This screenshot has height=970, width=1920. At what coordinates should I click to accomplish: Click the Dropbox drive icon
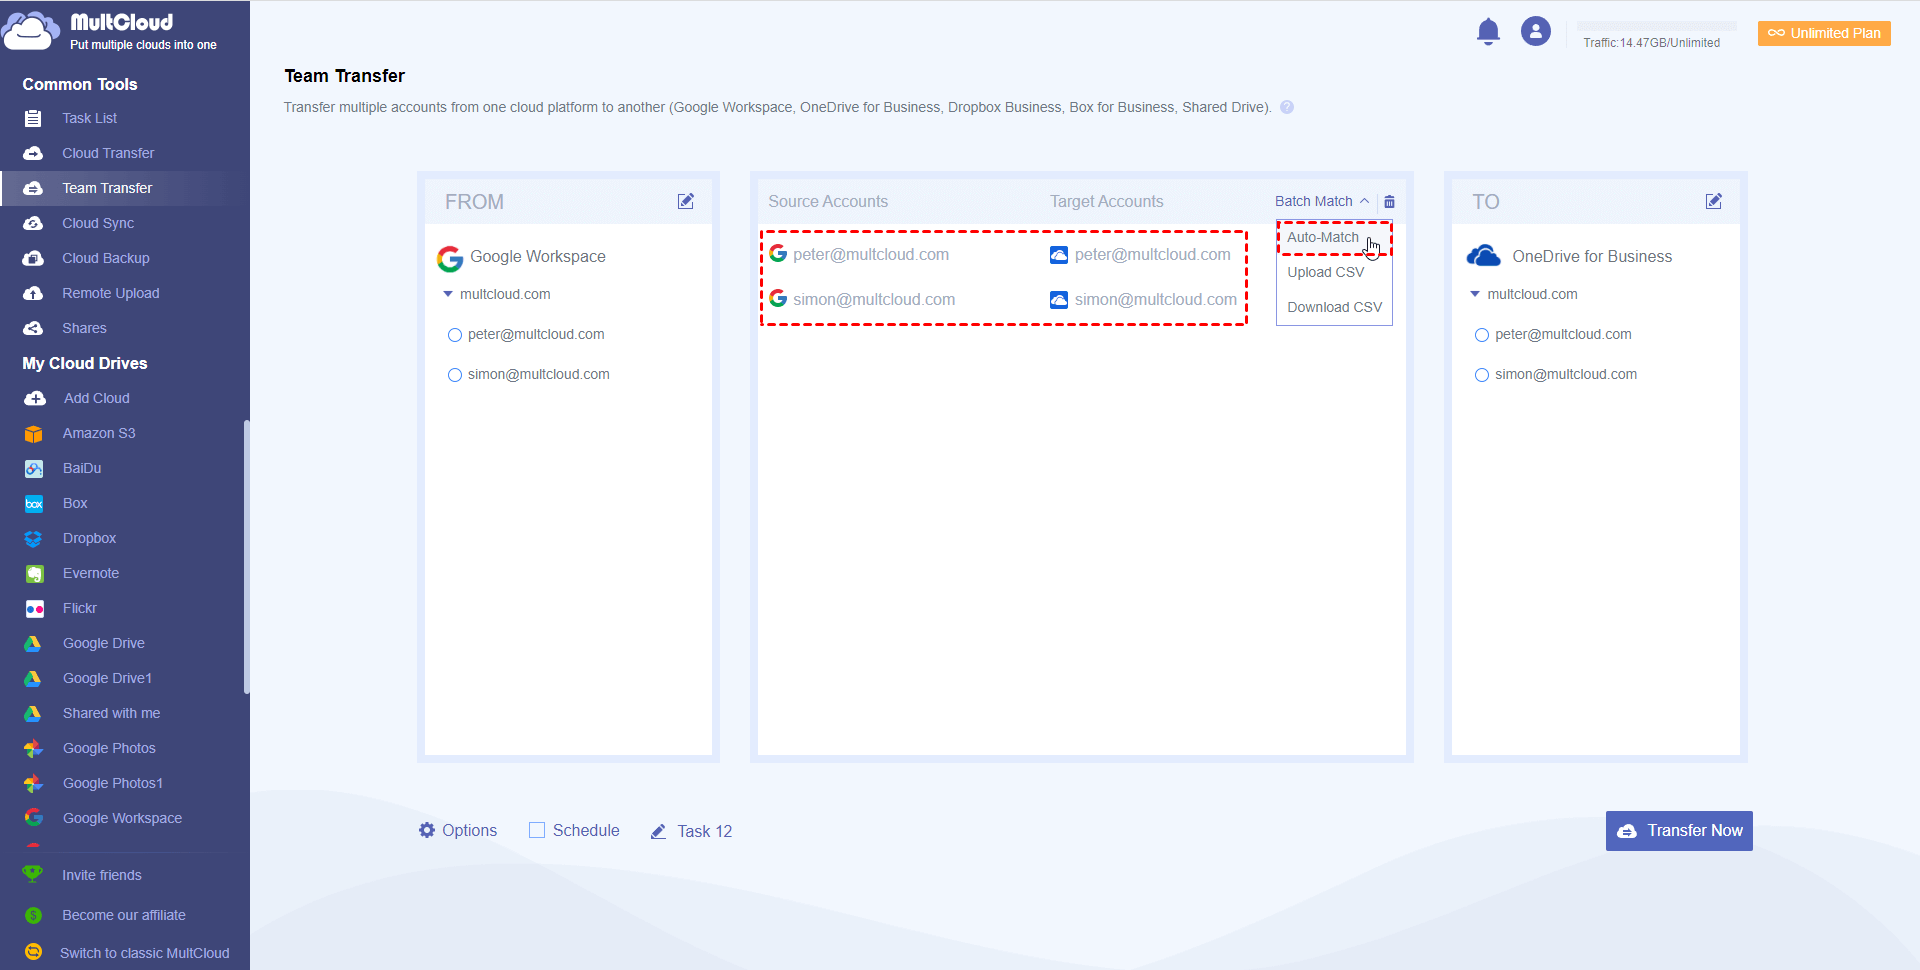34,539
